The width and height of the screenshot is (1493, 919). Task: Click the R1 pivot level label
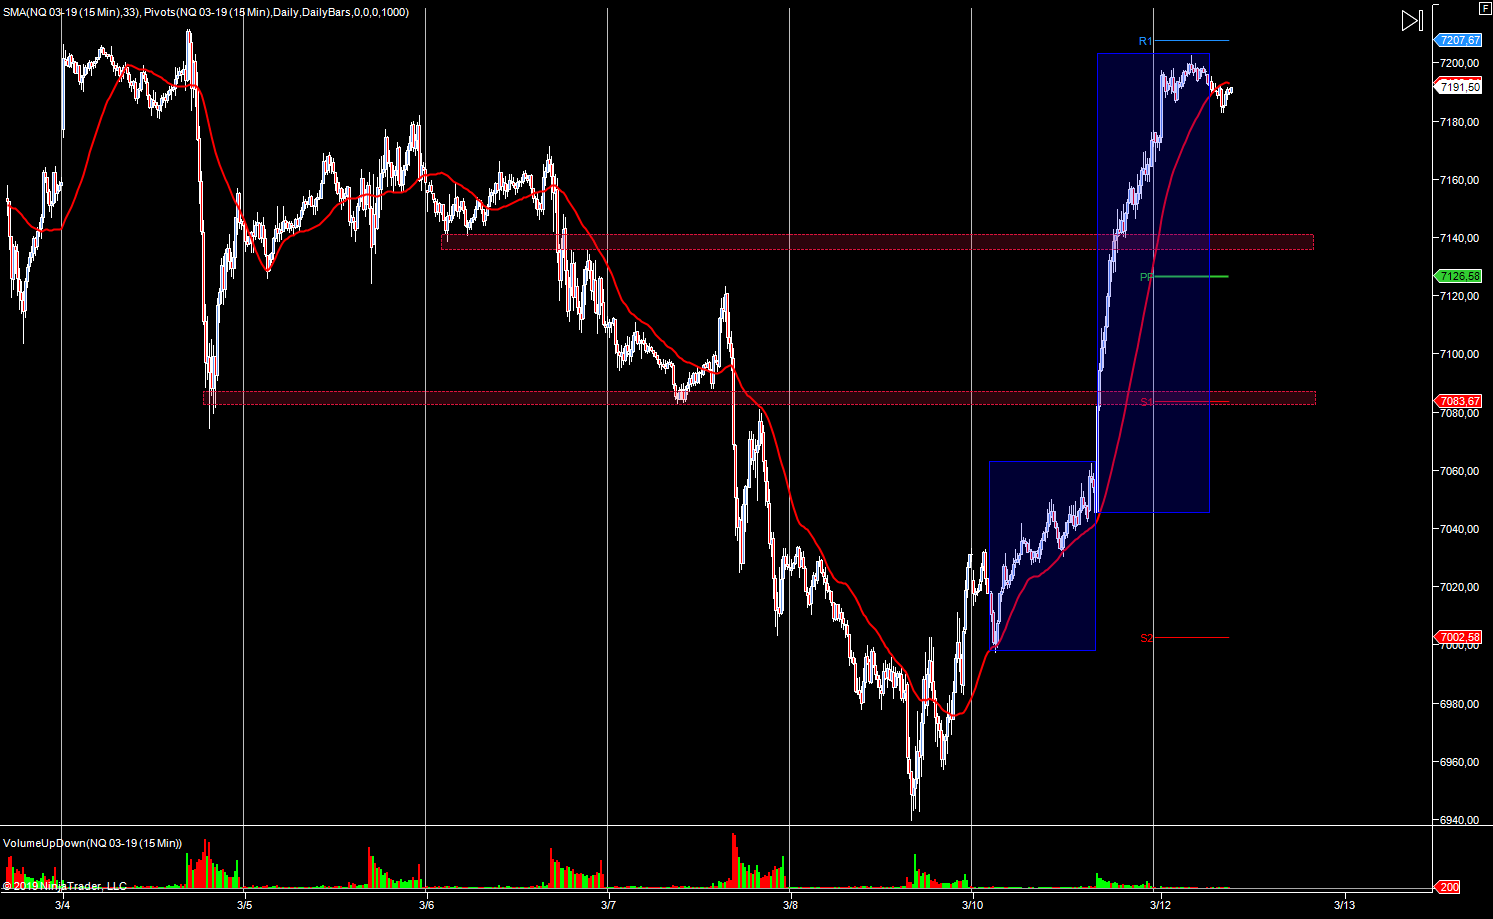click(1146, 41)
